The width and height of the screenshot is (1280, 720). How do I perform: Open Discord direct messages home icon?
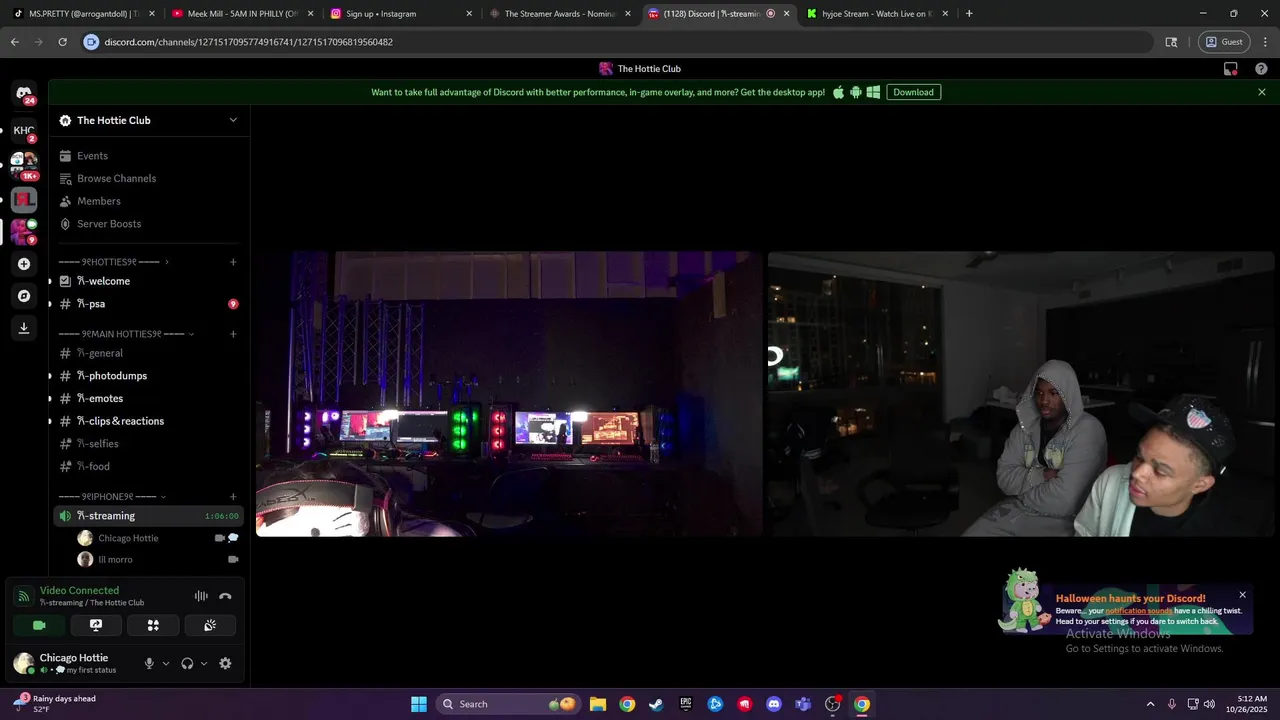coord(24,94)
